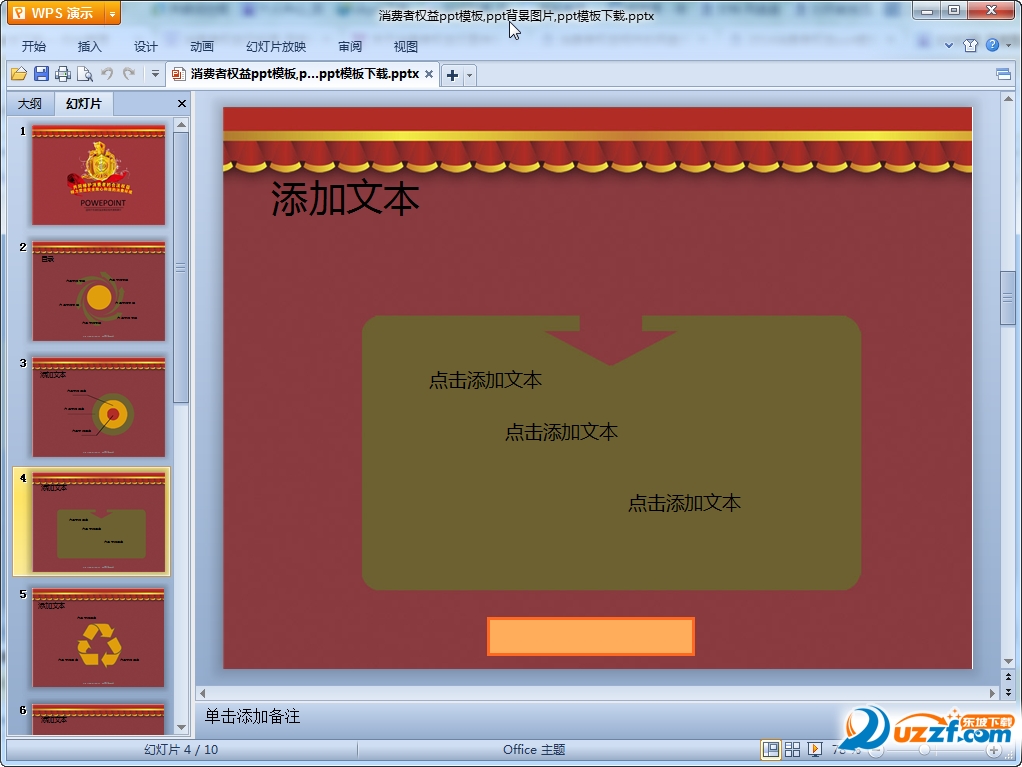This screenshot has height=767, width=1022.
Task: Click the 单击添加备注 notes field
Action: point(252,716)
